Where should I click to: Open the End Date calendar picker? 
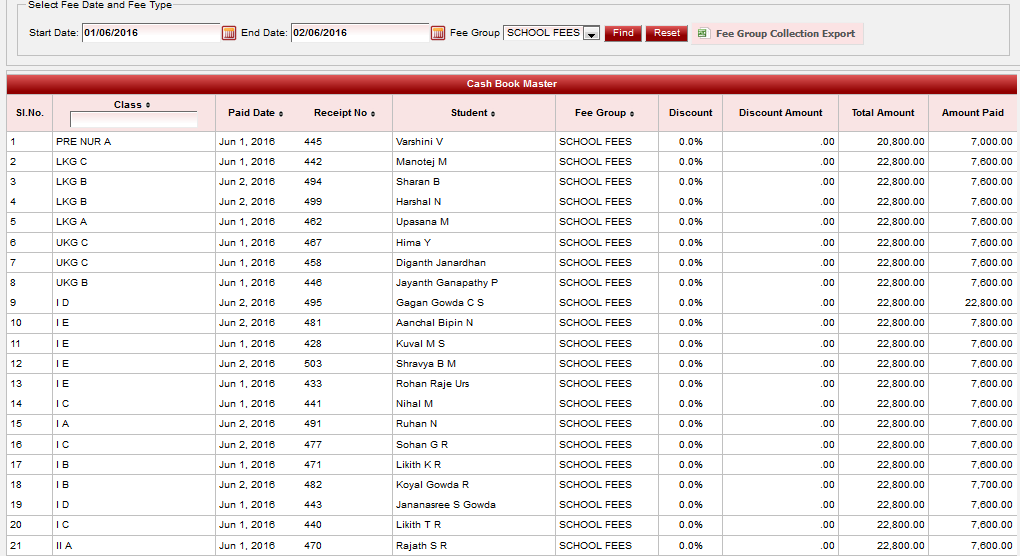tap(437, 34)
